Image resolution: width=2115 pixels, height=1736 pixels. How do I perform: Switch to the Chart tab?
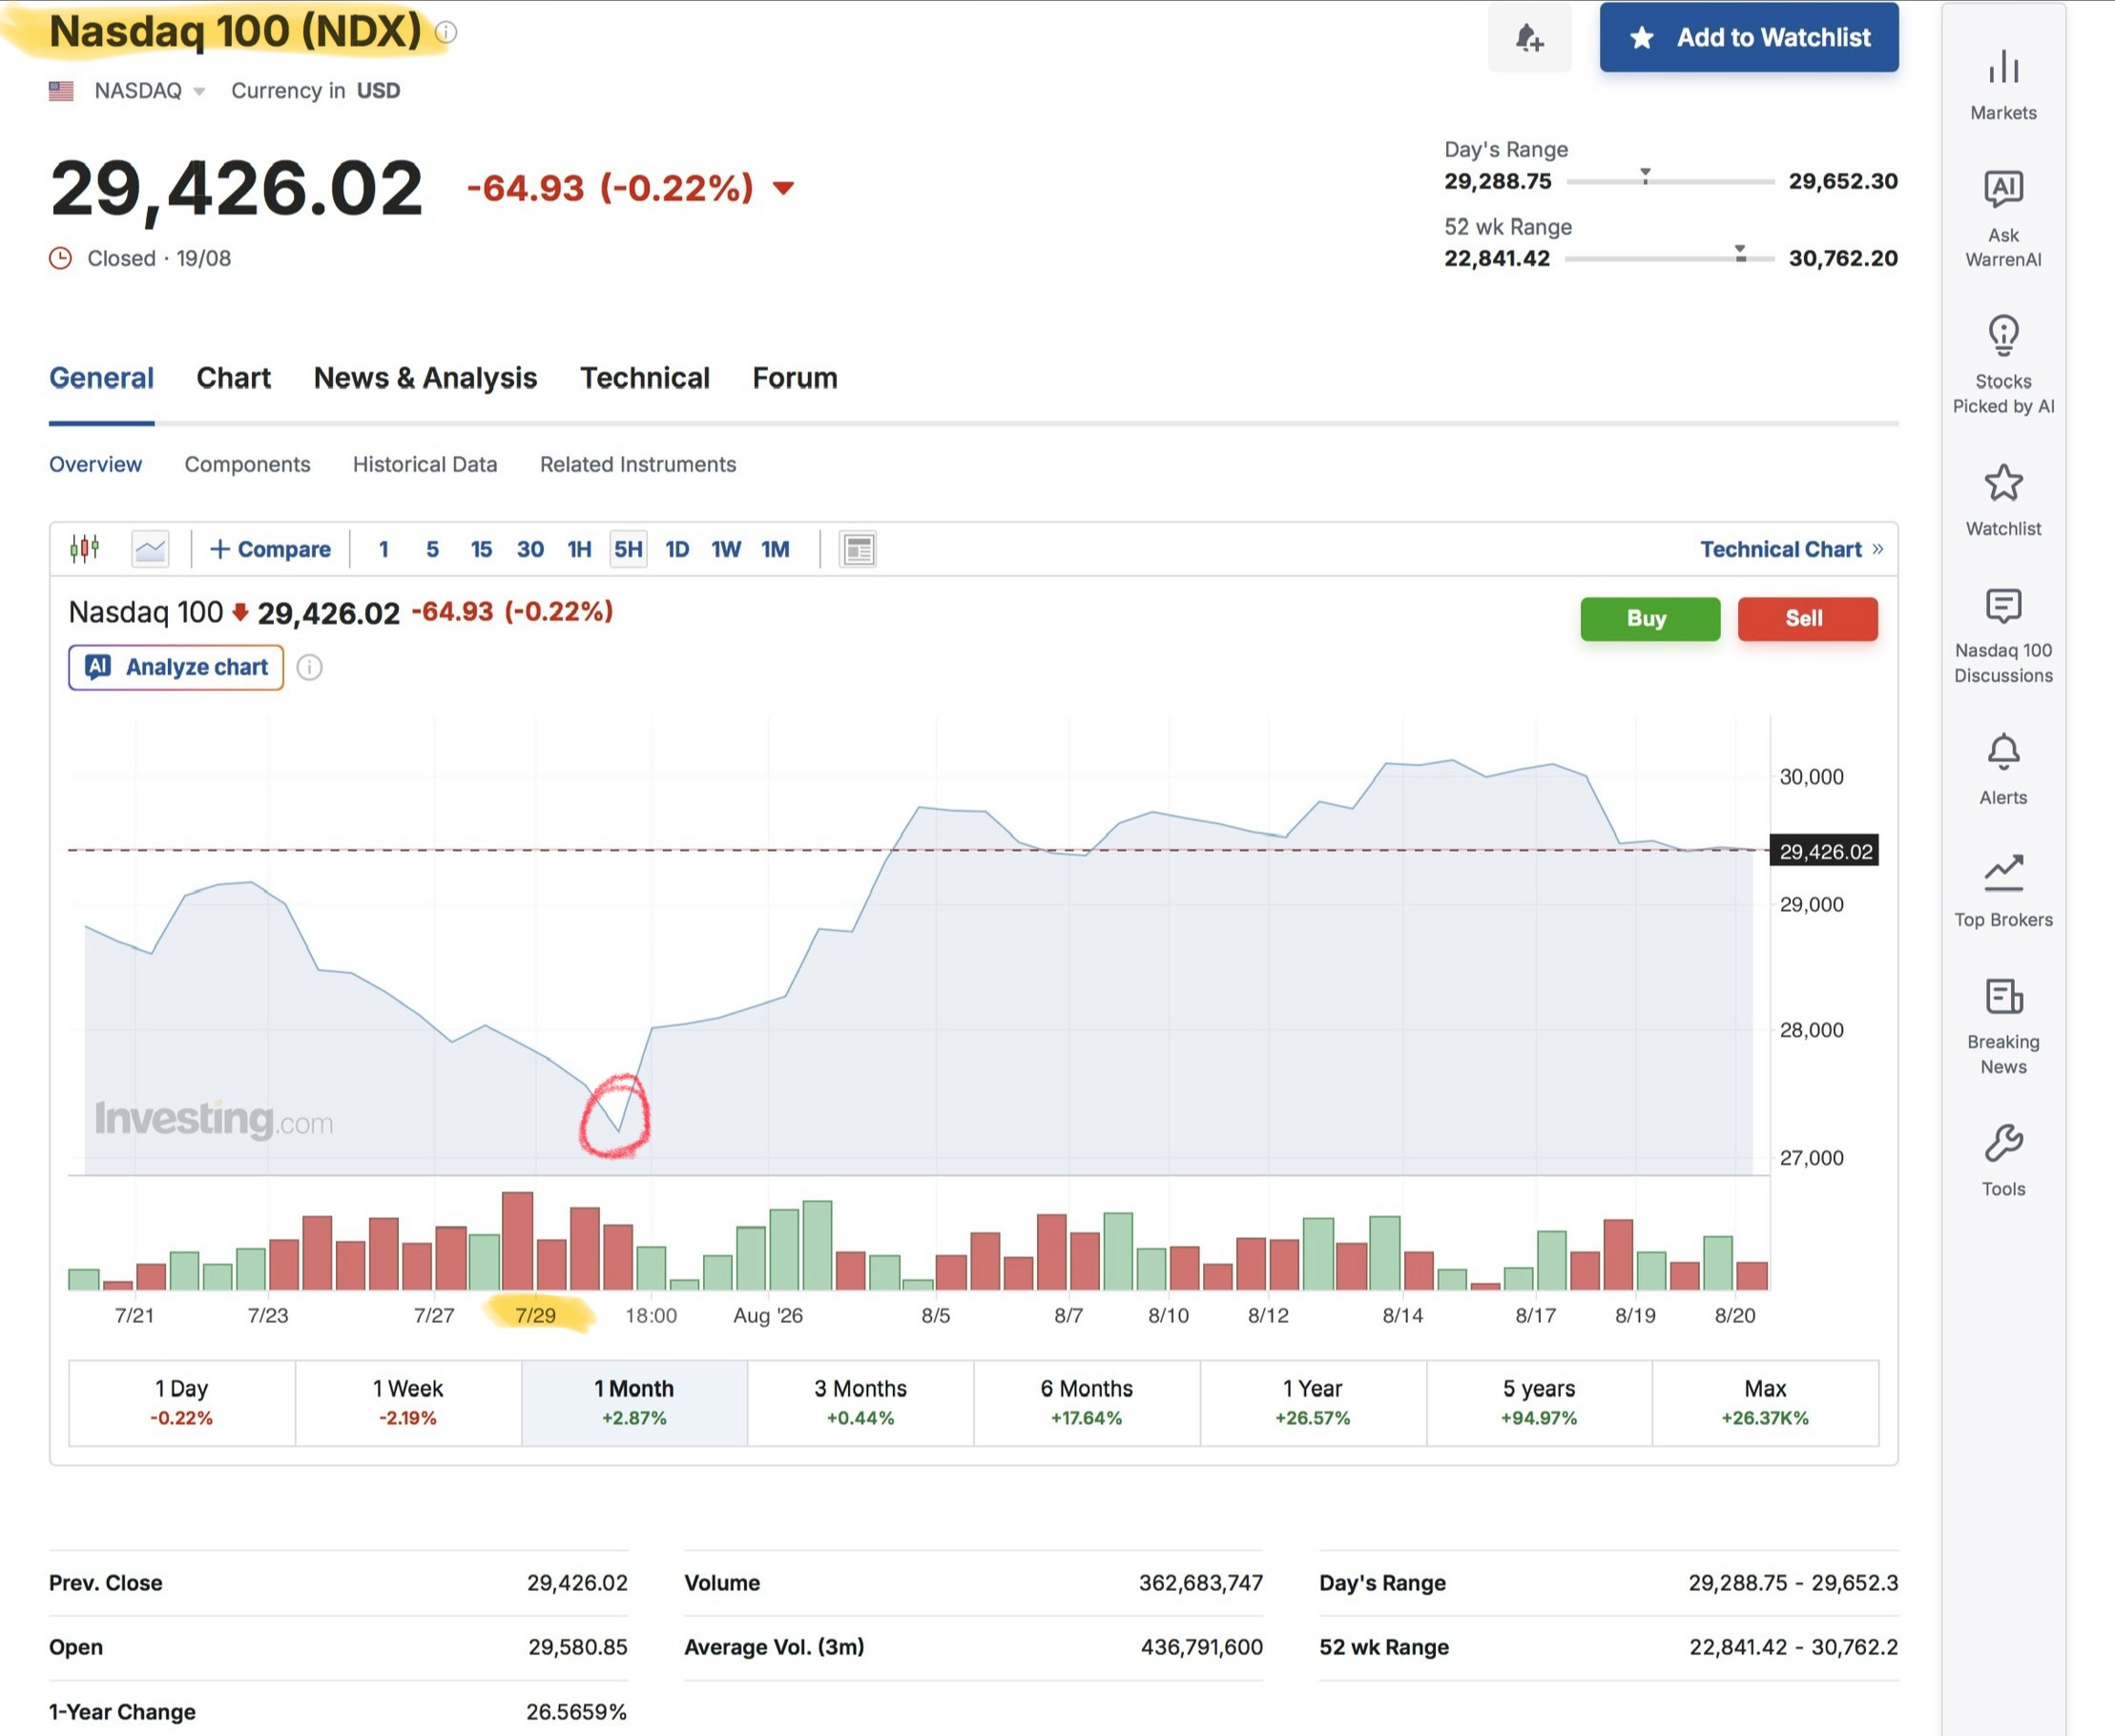tap(233, 378)
